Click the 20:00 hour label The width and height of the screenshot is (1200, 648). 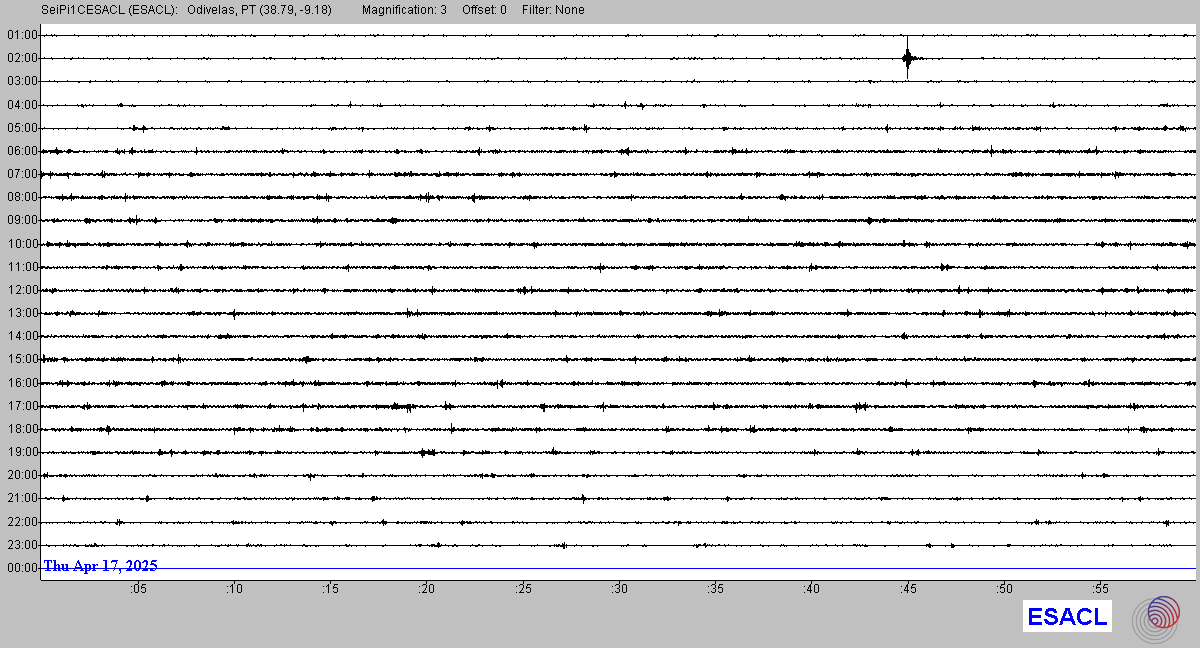click(x=22, y=475)
